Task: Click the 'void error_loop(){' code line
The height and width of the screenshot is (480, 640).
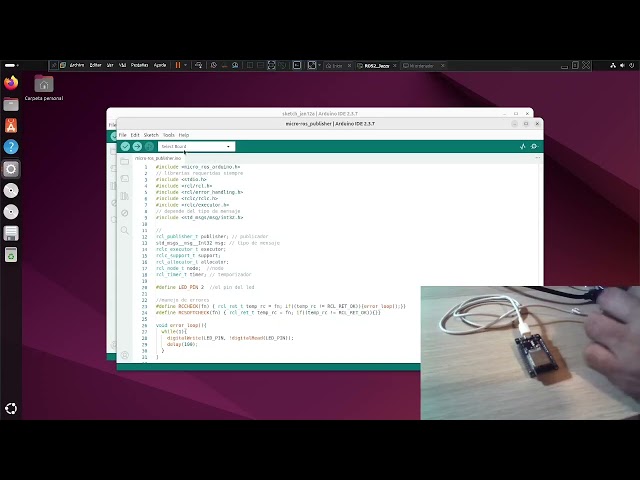Action: (181, 325)
